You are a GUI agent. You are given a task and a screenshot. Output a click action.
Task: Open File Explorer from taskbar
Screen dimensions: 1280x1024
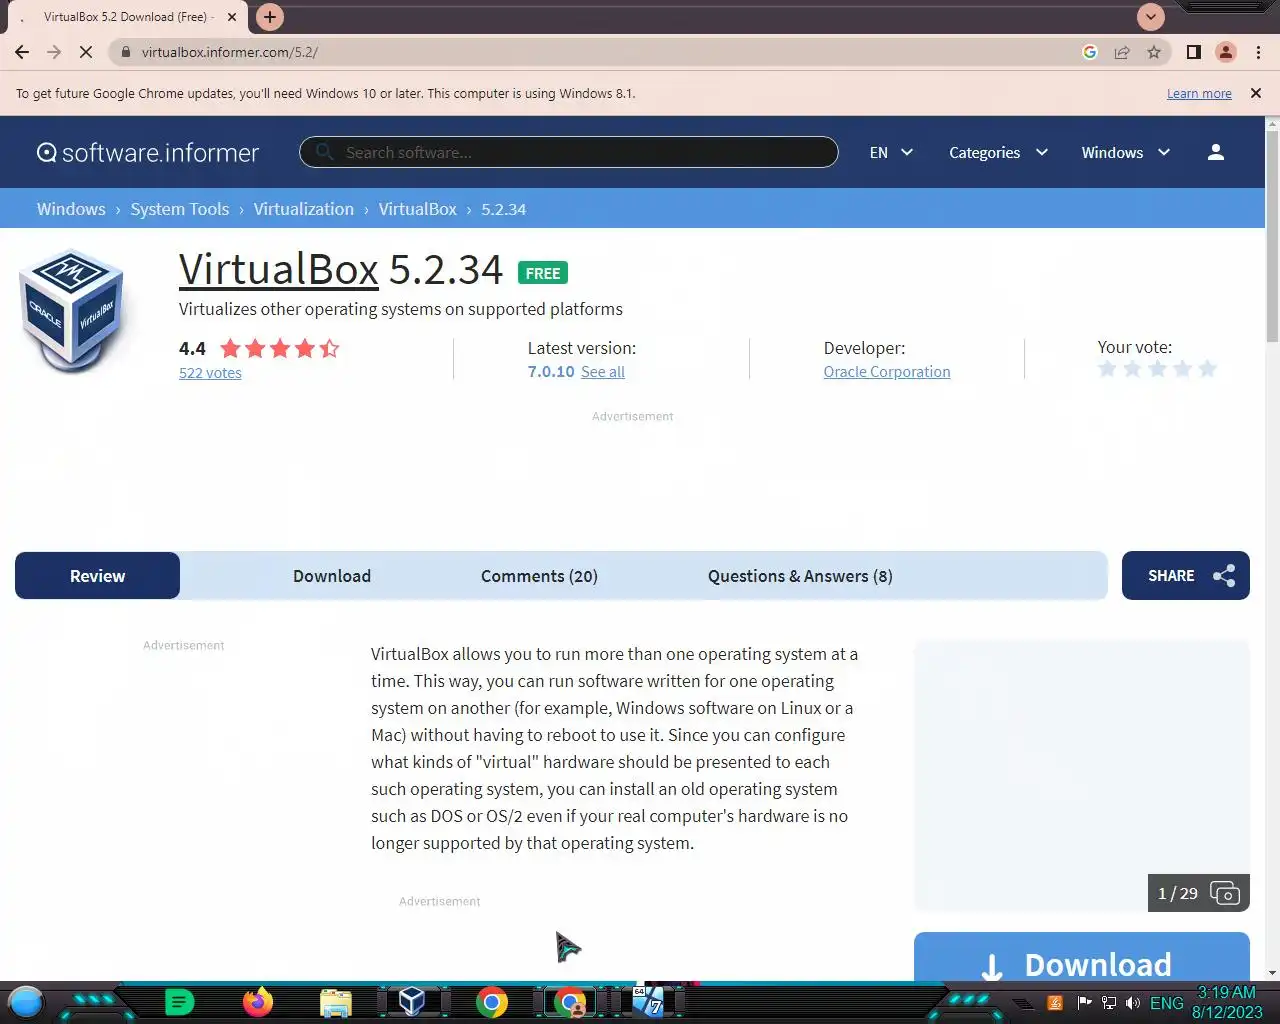click(336, 1002)
